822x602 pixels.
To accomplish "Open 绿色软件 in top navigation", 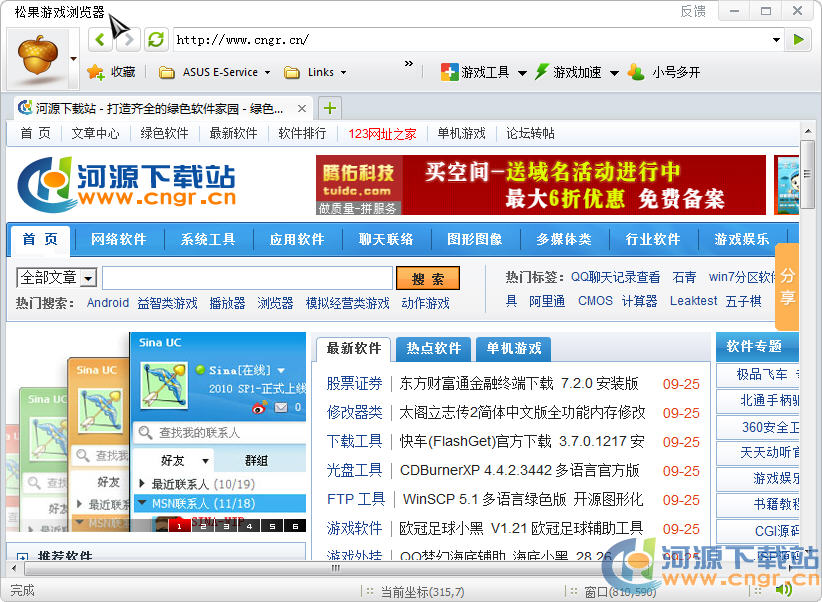I will (x=164, y=134).
